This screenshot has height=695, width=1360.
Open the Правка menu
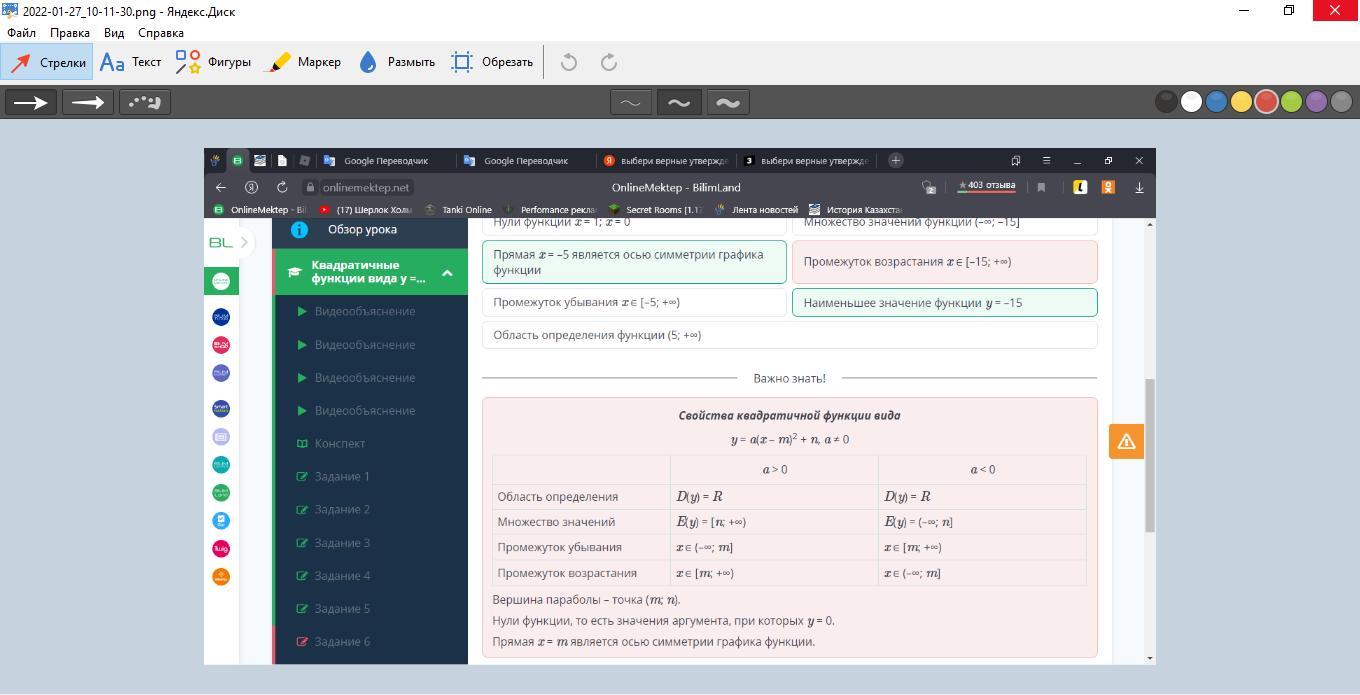[x=70, y=33]
